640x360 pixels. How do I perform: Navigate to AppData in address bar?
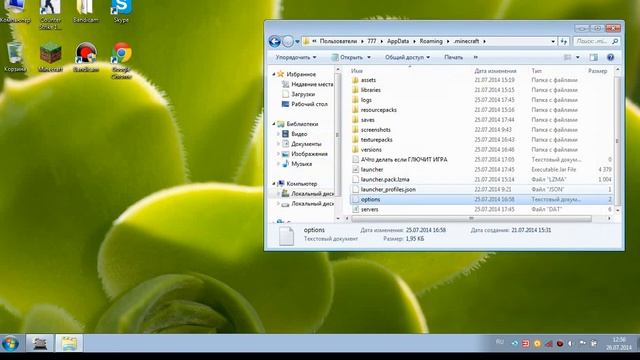coord(398,41)
